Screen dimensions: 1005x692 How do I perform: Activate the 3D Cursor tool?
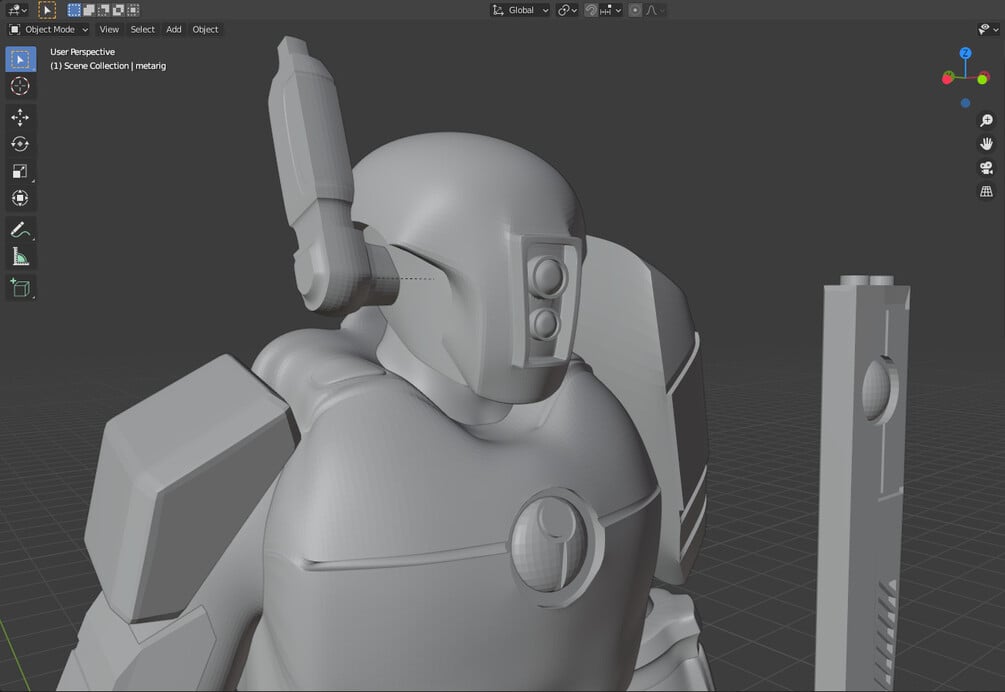21,86
